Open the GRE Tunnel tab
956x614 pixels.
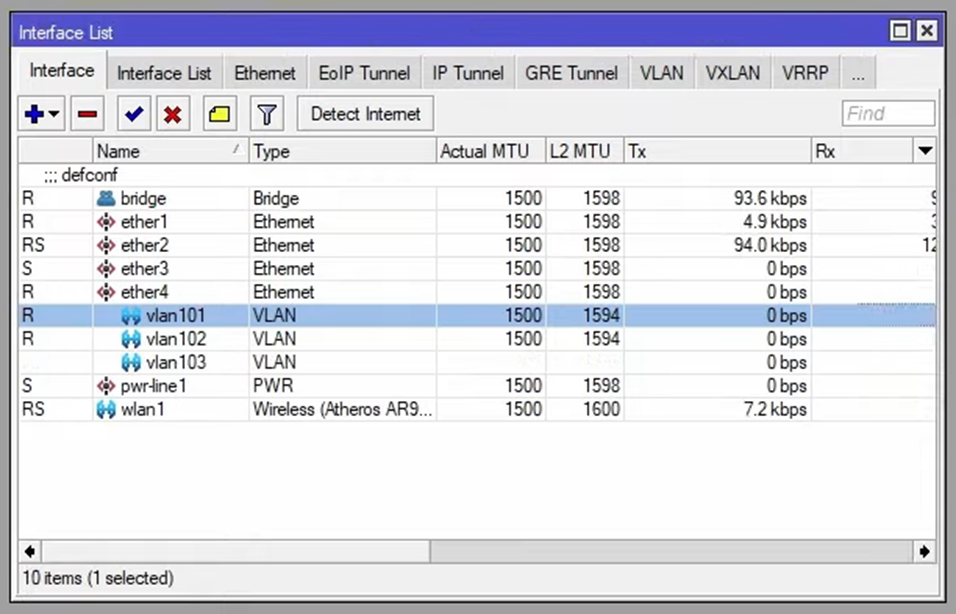coord(571,72)
